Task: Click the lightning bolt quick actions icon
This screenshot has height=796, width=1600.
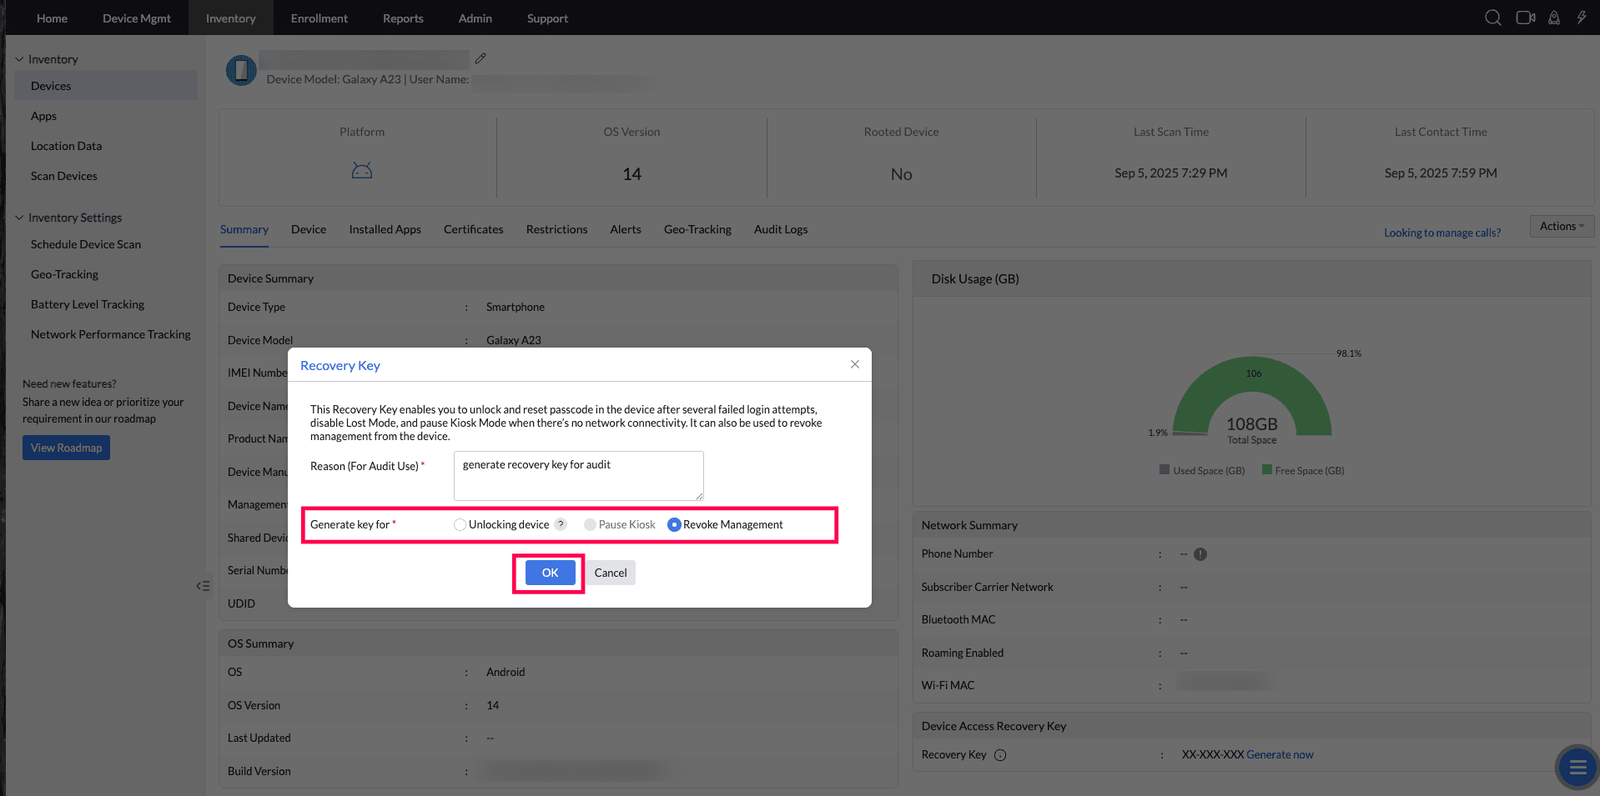Action: click(x=1581, y=18)
